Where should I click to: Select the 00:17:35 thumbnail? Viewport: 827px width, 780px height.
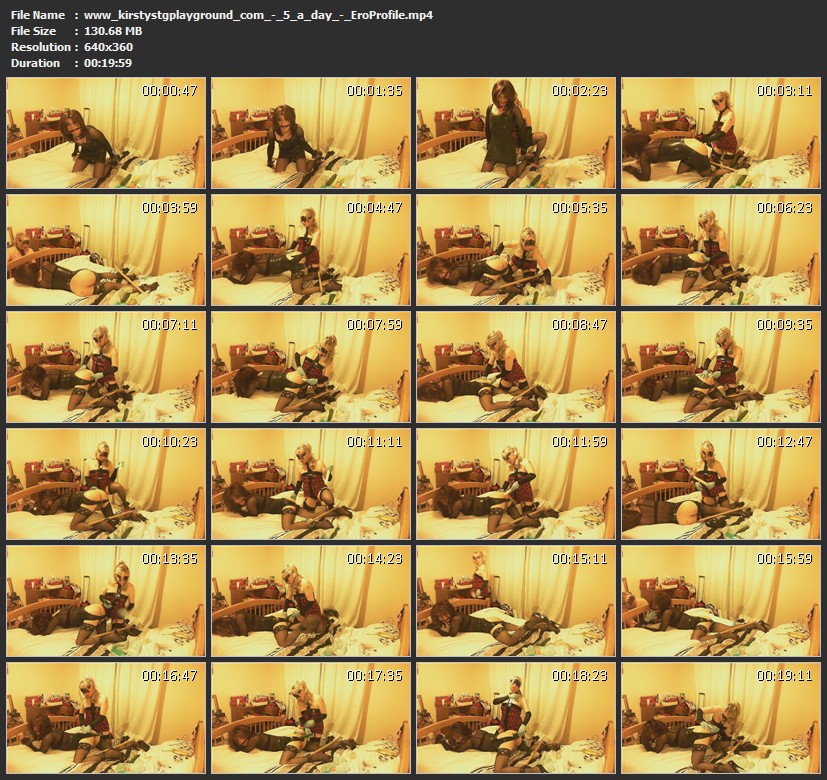click(x=311, y=717)
